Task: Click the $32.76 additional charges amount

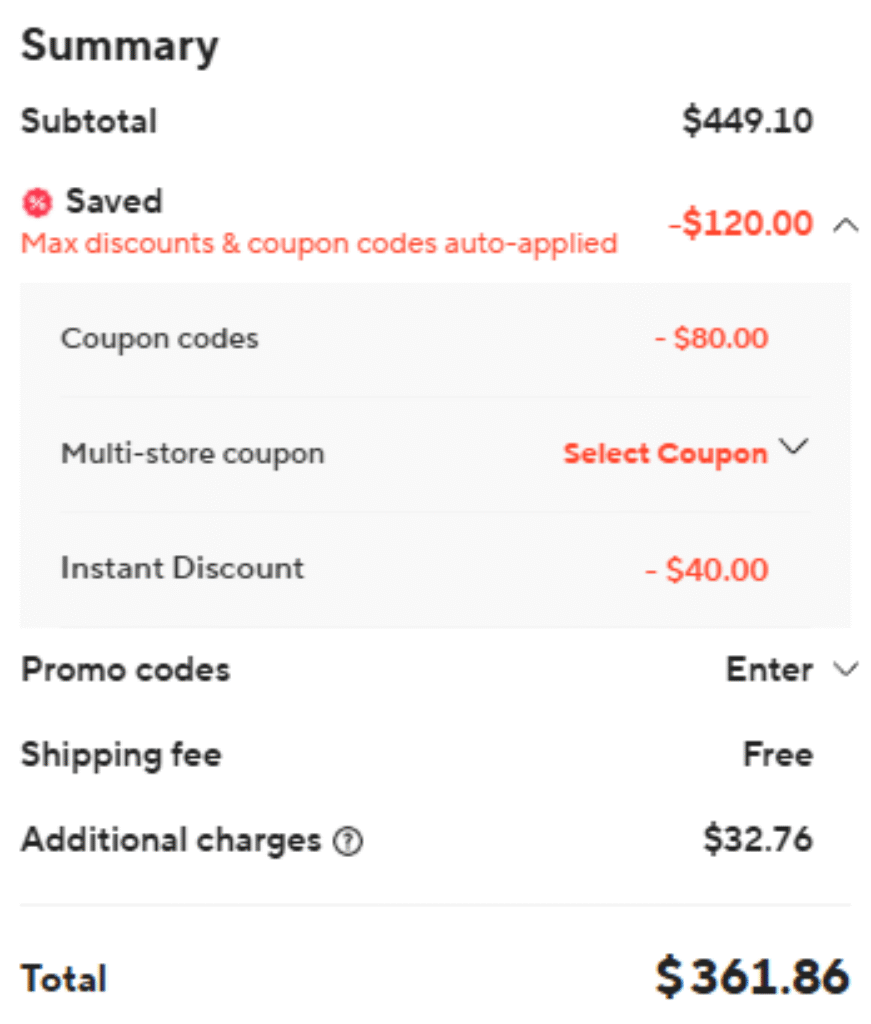Action: pyautogui.click(x=757, y=840)
